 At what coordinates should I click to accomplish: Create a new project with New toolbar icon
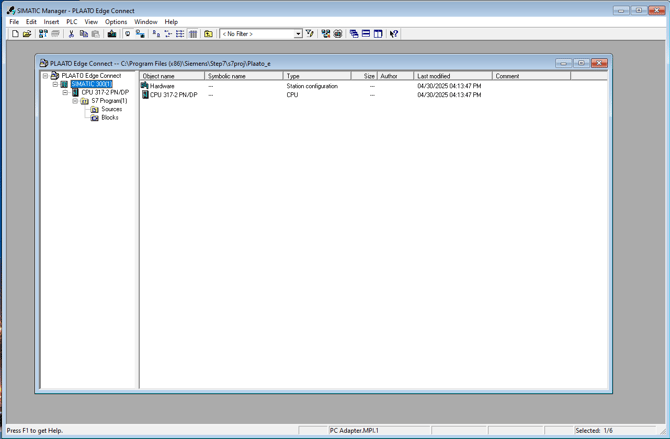[15, 34]
